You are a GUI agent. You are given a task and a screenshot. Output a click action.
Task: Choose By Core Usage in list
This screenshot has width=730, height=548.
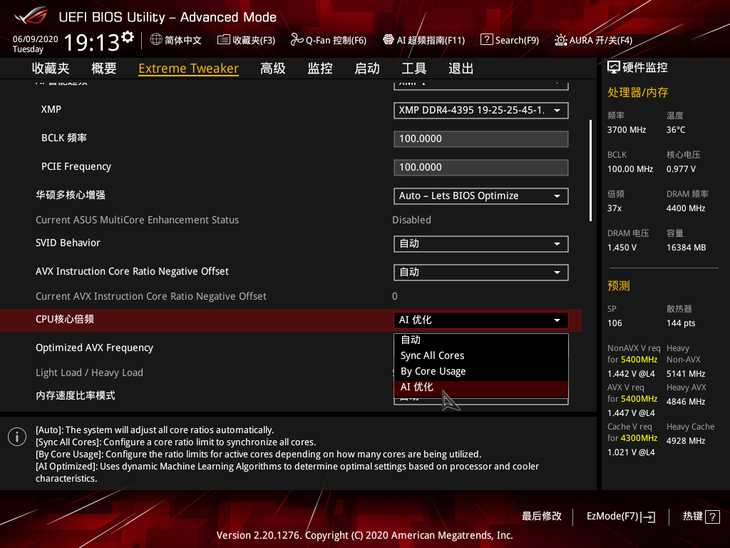point(433,371)
